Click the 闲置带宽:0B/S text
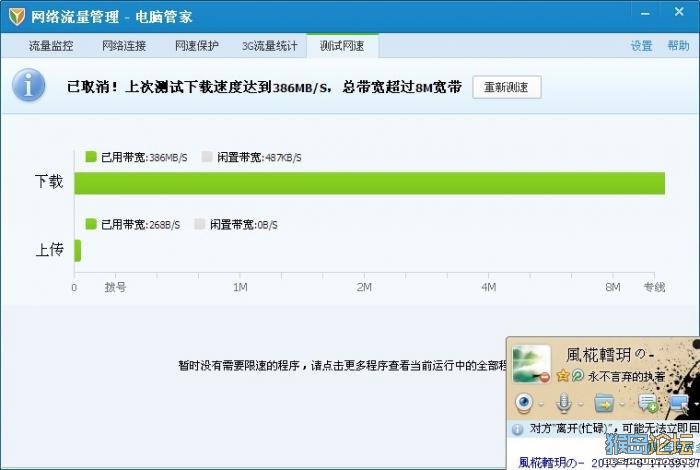 pyautogui.click(x=243, y=225)
